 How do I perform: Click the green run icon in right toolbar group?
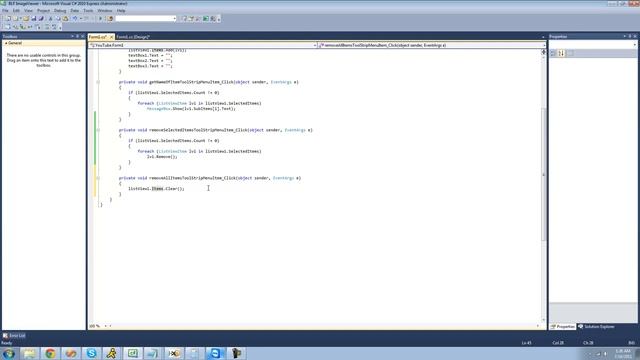(x=206, y=18)
